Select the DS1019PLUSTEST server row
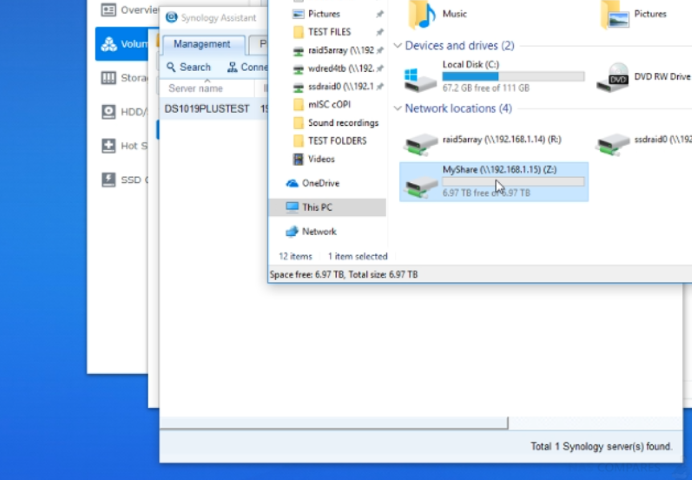Viewport: 692px width, 480px height. coord(214,109)
